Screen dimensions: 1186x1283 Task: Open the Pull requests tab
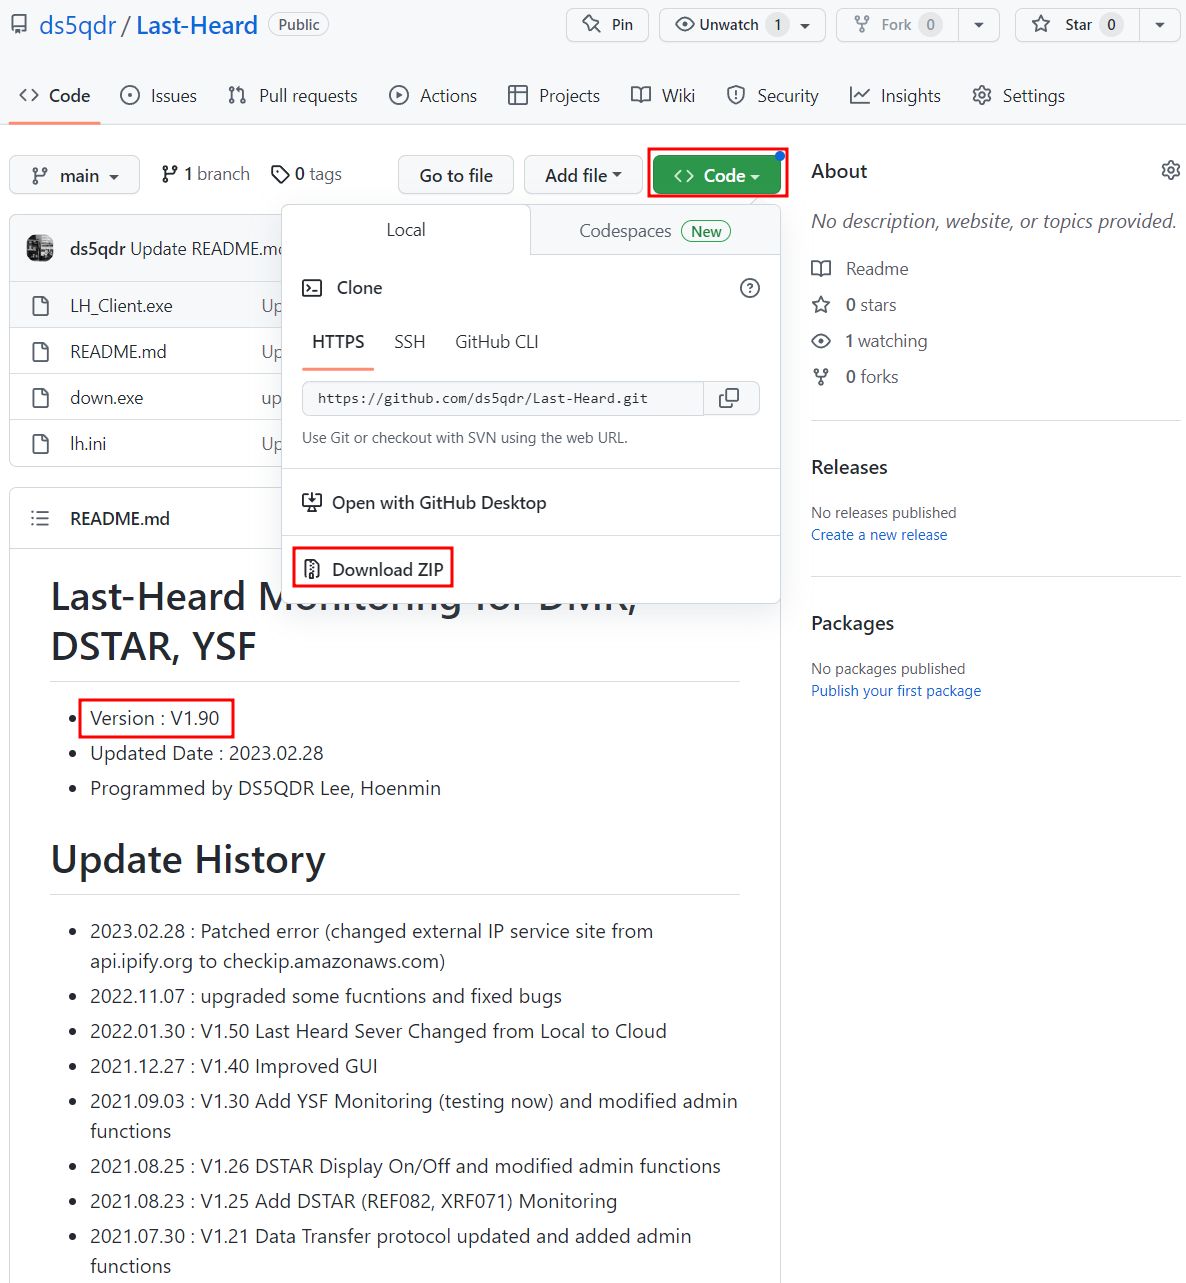[292, 96]
